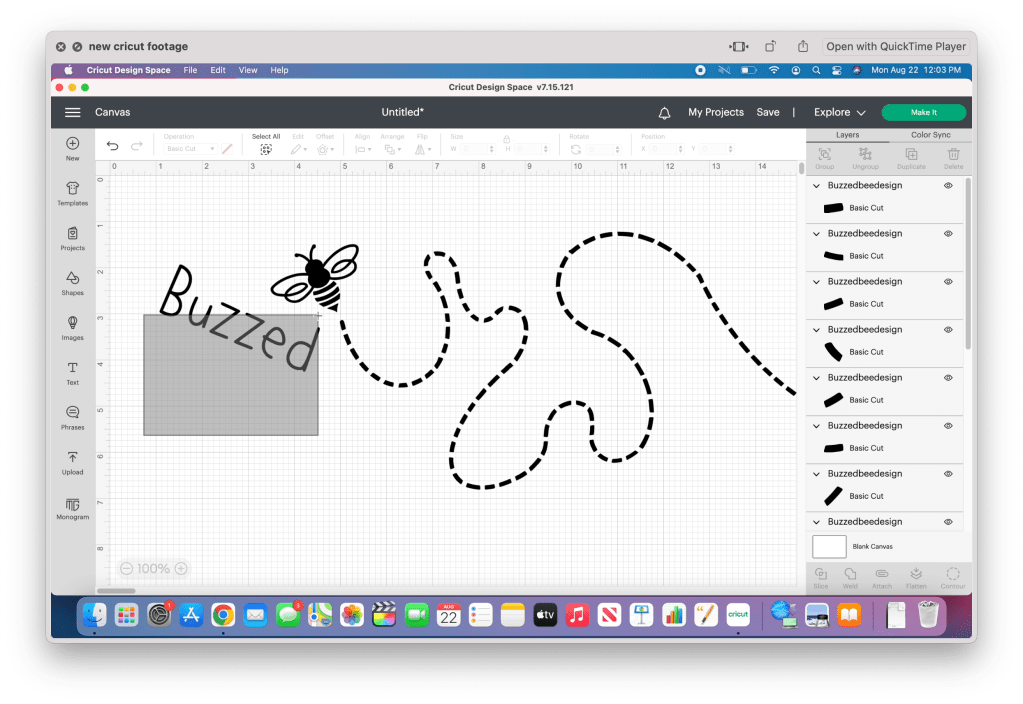Open the notifications bell
Screen dimensions: 1023x704
(x=664, y=113)
